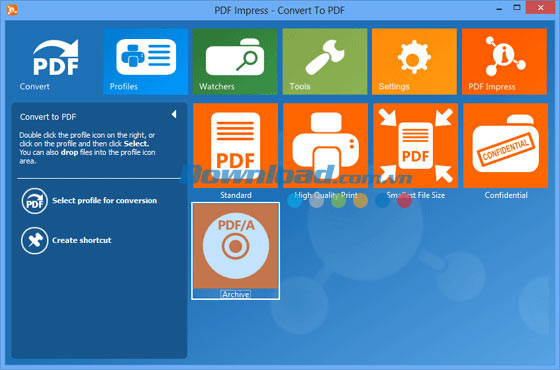Select the PDF/A Archive profile icon

click(x=235, y=246)
